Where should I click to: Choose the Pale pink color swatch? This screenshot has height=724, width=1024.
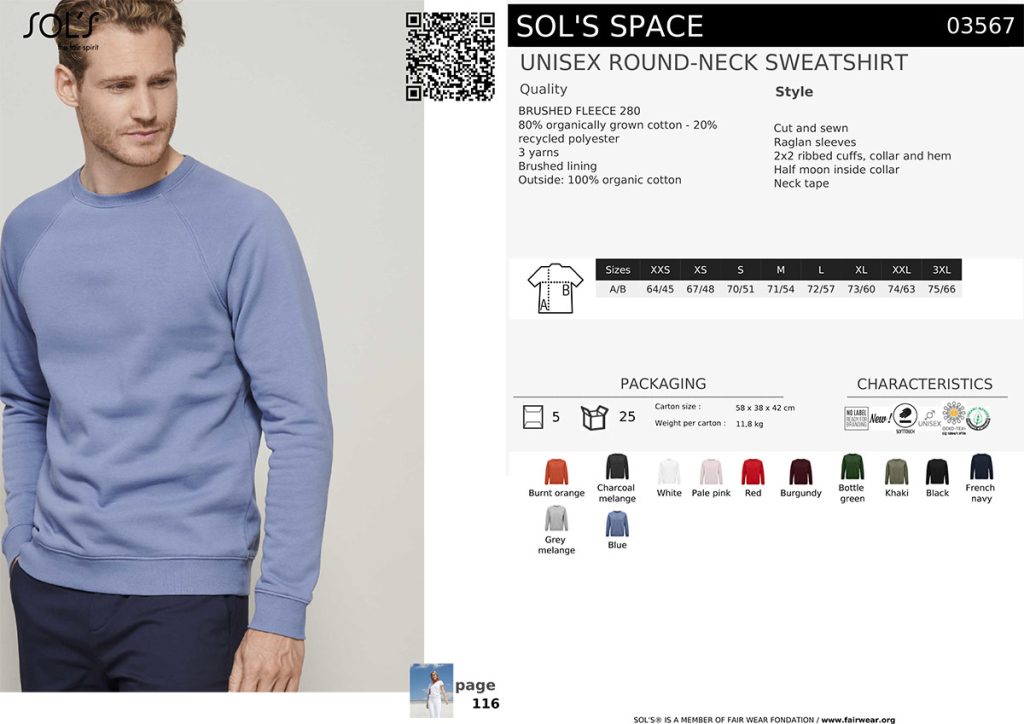click(711, 471)
